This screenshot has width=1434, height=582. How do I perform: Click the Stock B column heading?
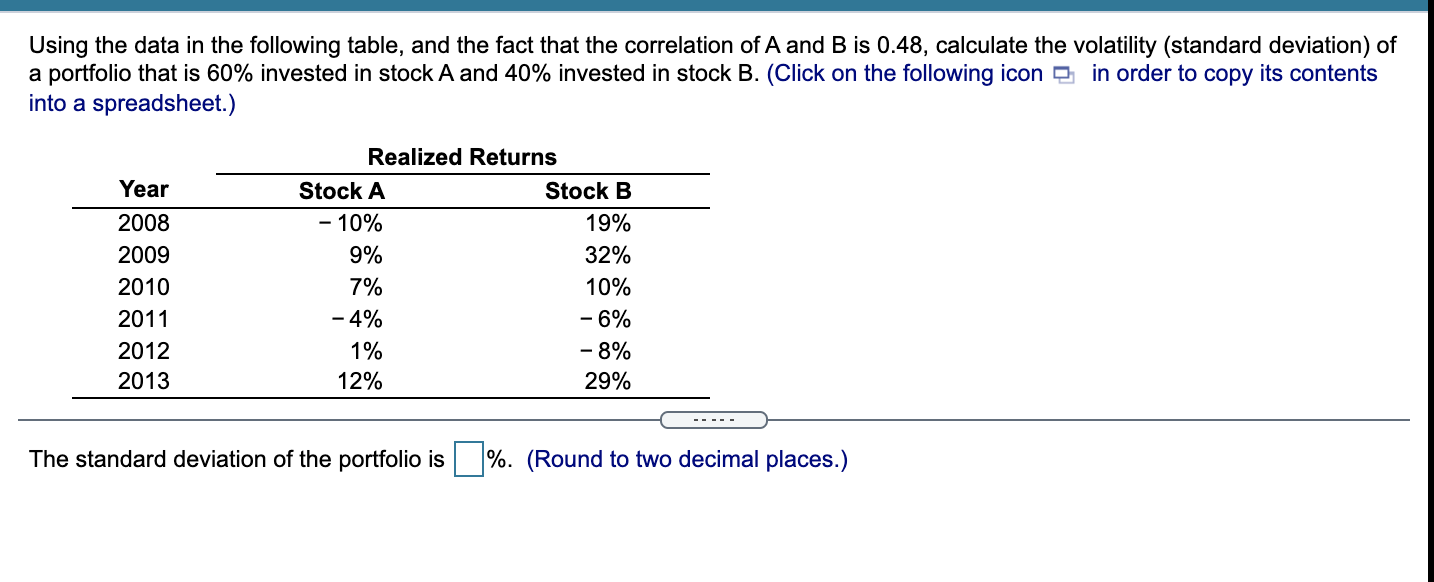pos(588,191)
